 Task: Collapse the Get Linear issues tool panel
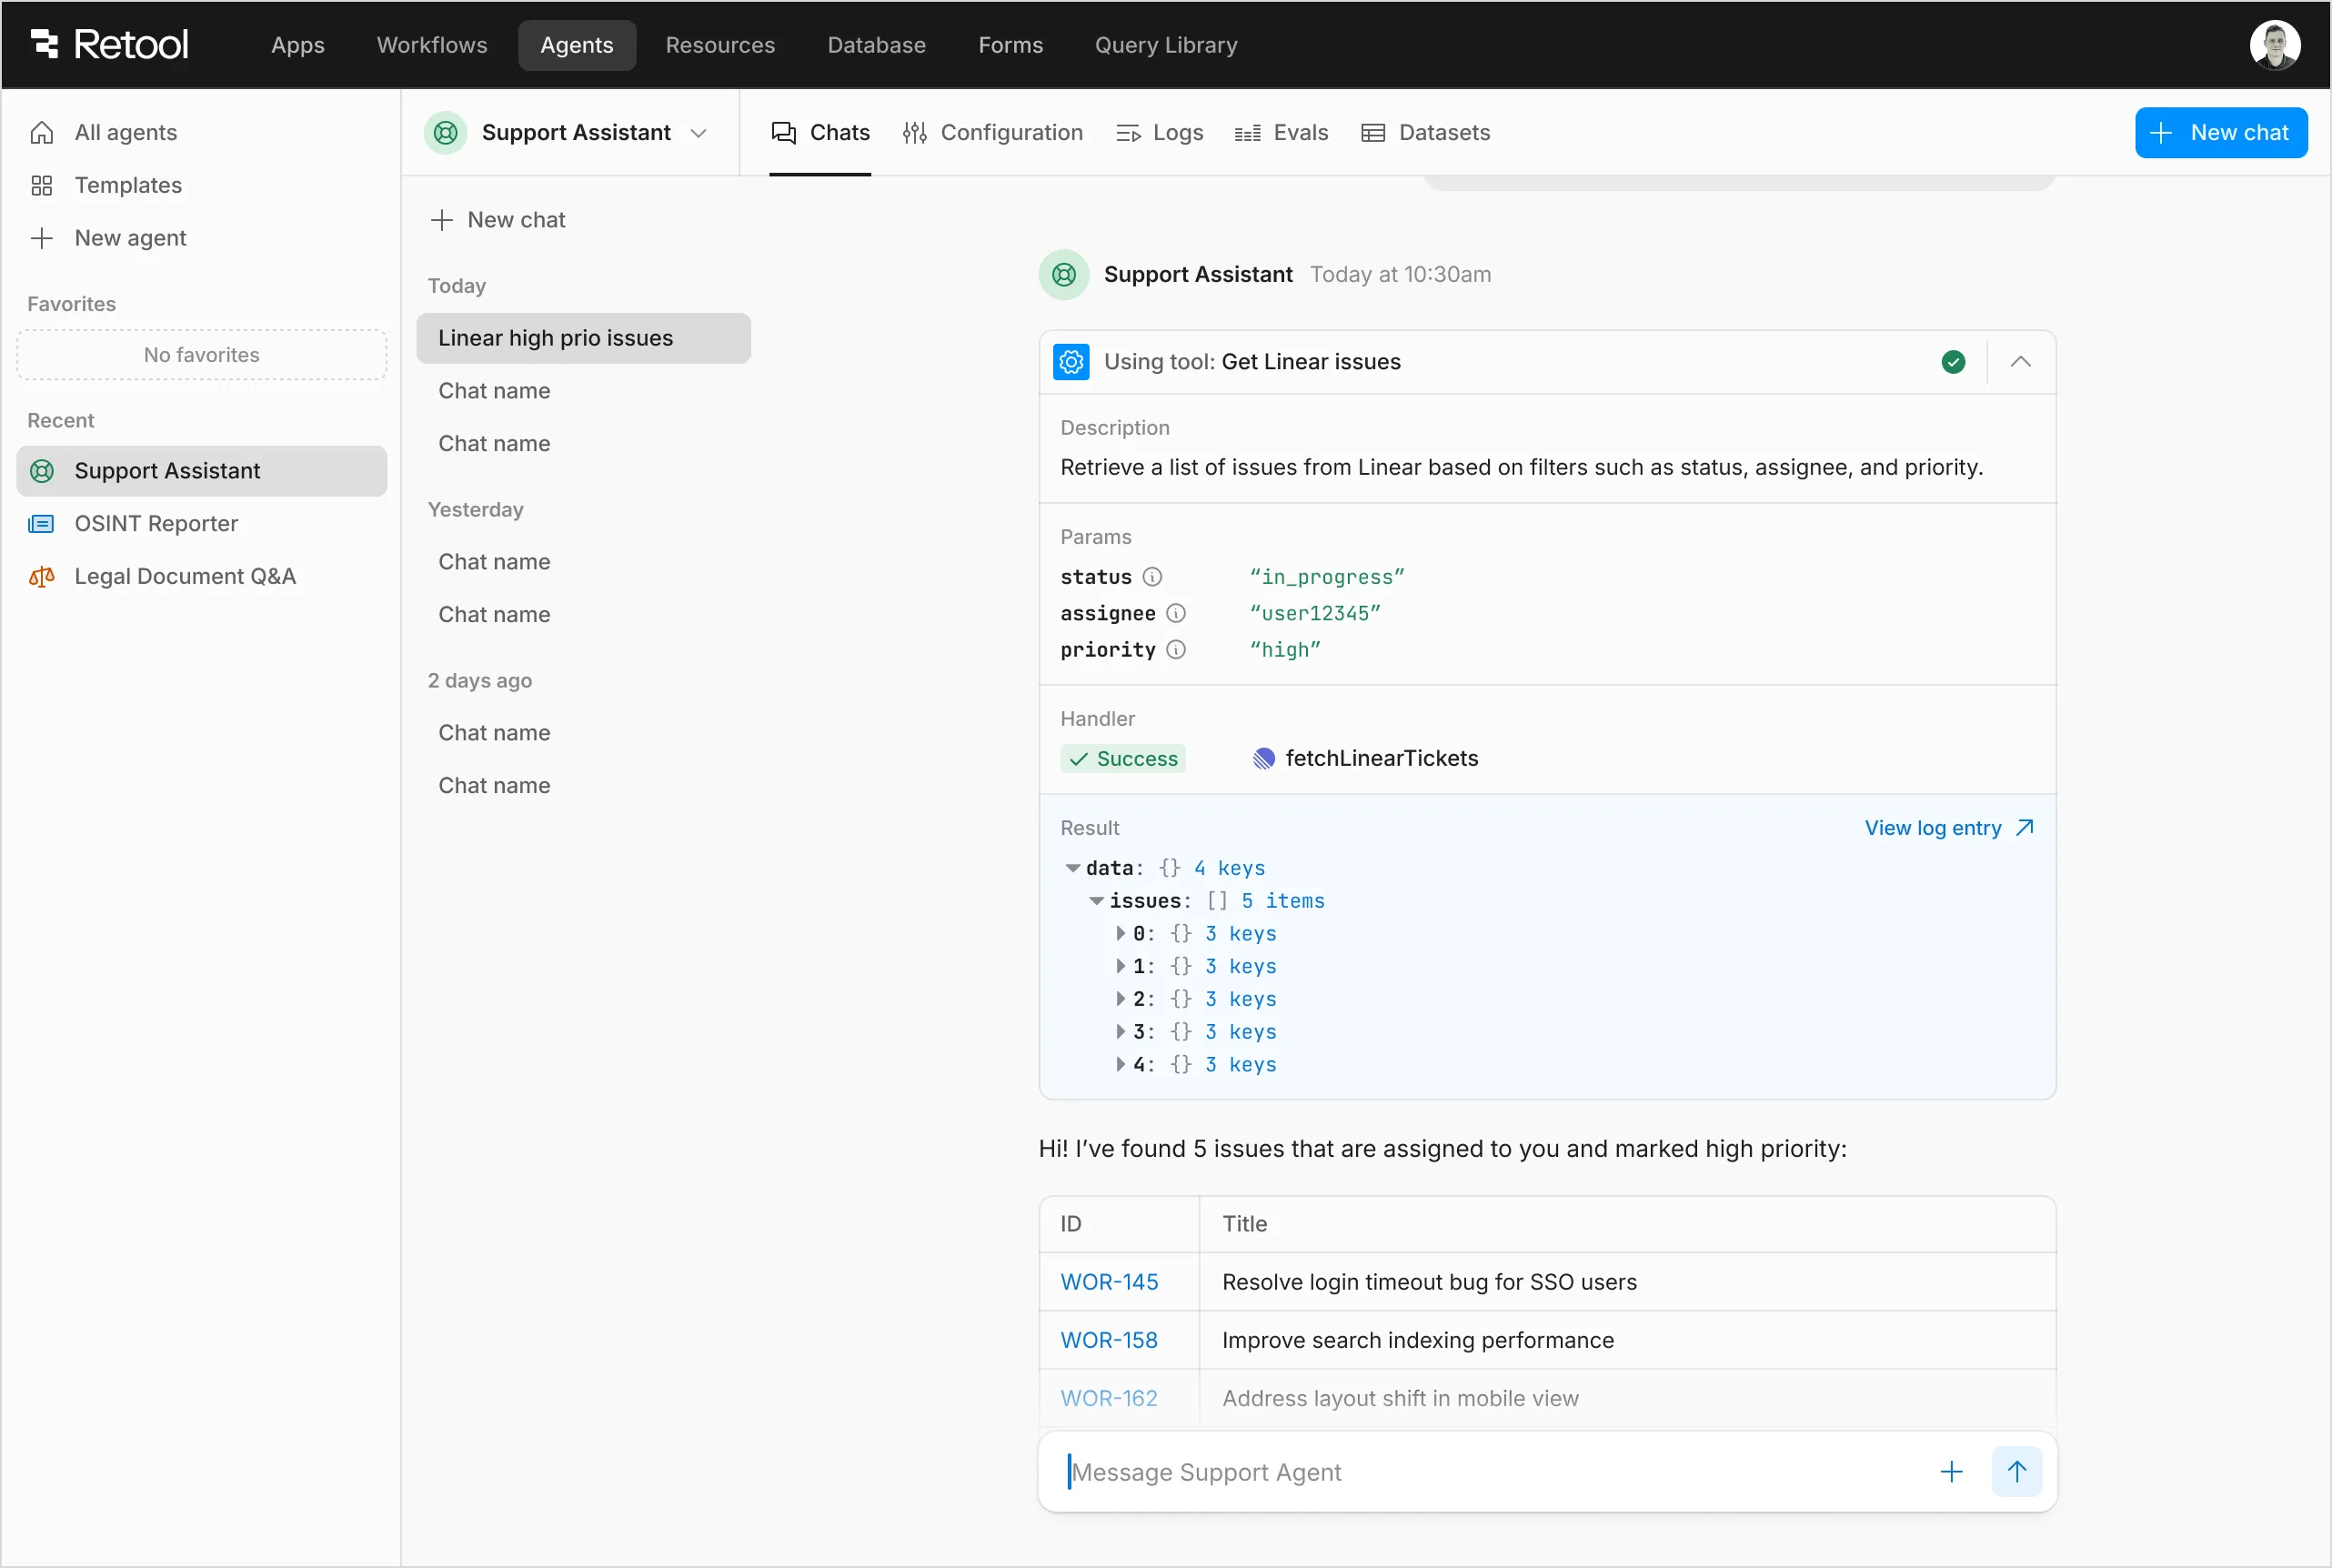[2020, 362]
